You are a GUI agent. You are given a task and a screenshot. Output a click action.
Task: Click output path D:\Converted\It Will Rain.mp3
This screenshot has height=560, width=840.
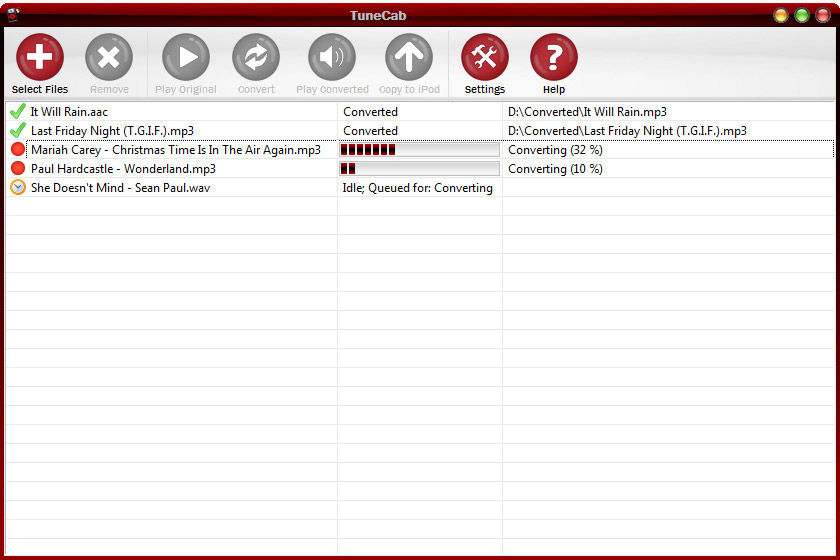pyautogui.click(x=587, y=111)
